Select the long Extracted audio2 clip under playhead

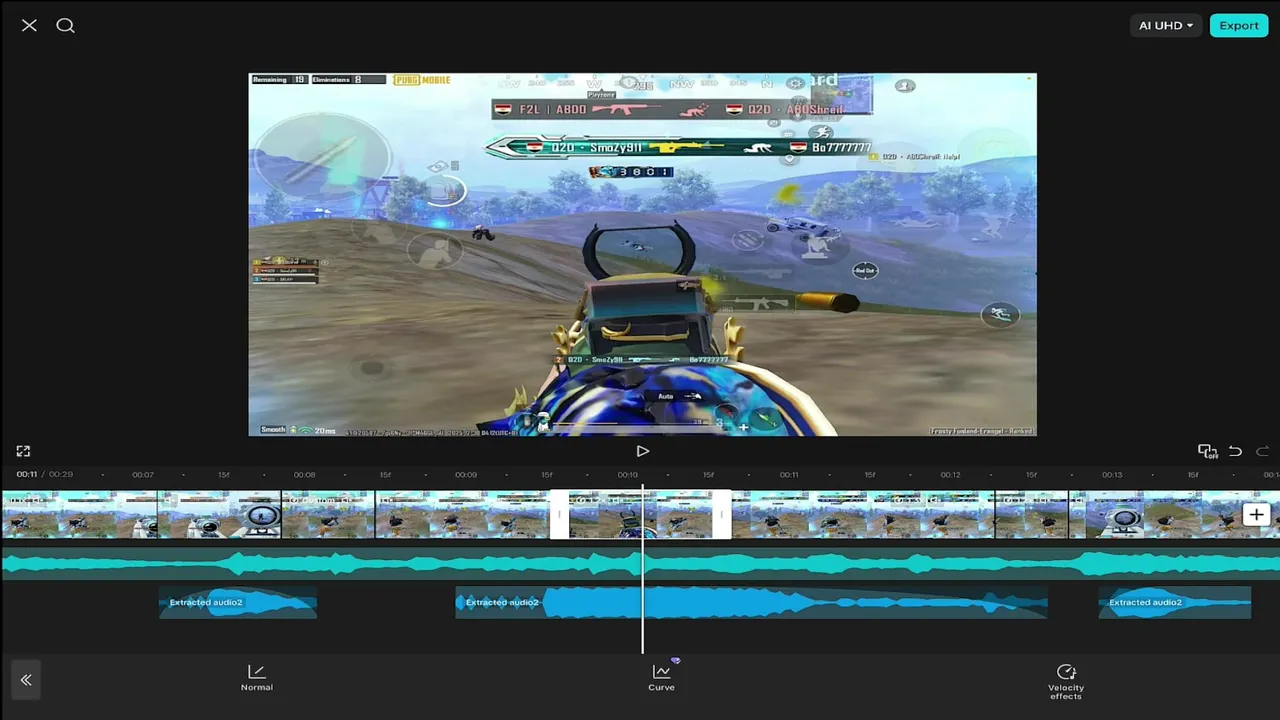click(751, 602)
